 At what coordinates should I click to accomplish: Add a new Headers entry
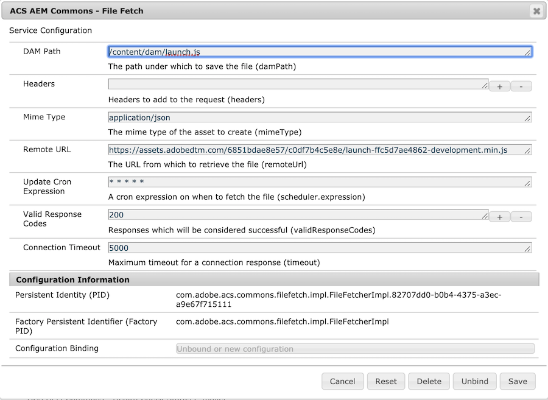499,86
